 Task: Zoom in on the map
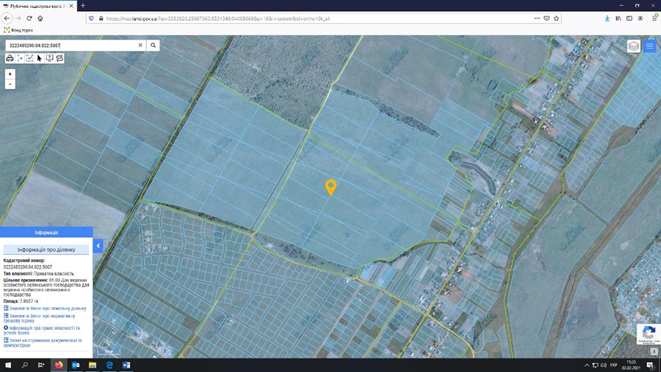[x=10, y=74]
